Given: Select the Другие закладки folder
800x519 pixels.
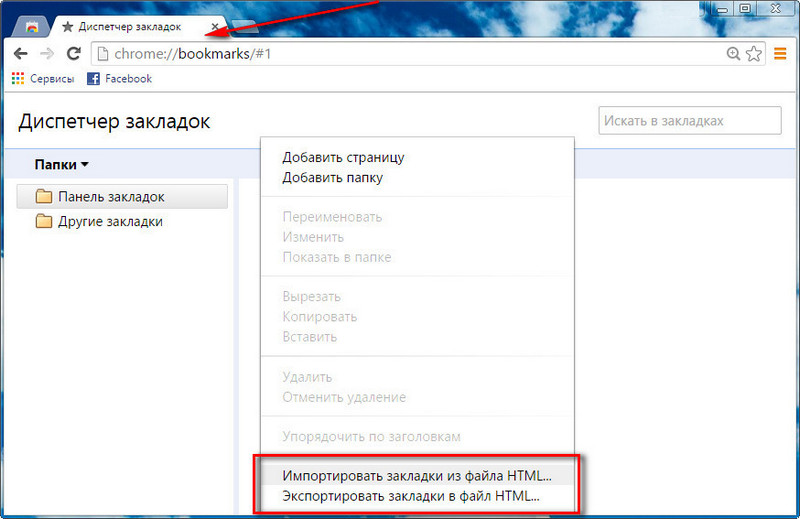Looking at the screenshot, I should [x=109, y=222].
